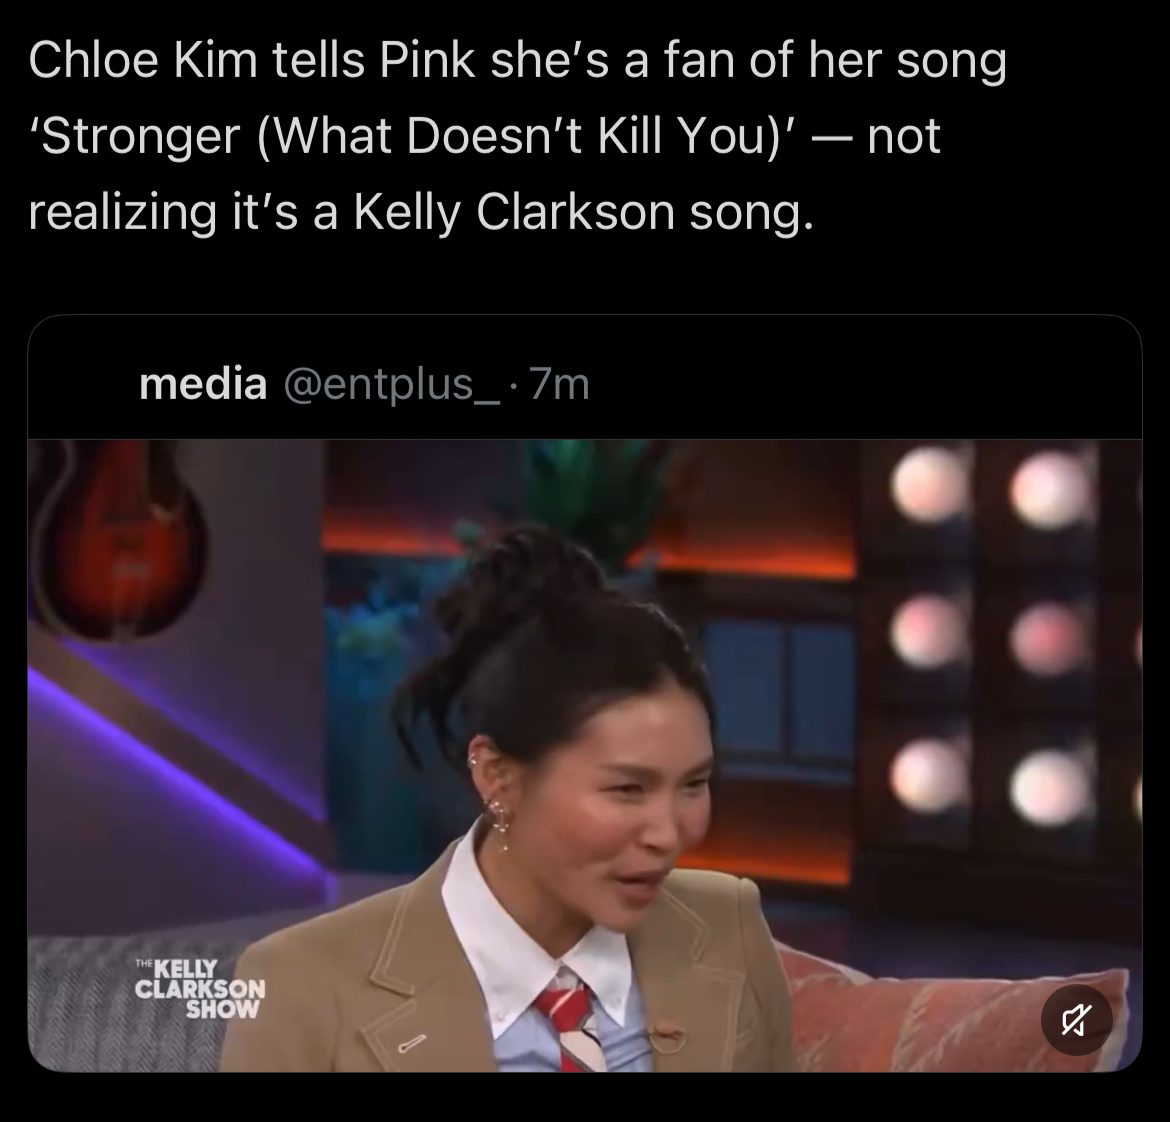The image size is (1170, 1122).
Task: Play the Kelly Clarkson Show video clip
Action: [x=585, y=755]
